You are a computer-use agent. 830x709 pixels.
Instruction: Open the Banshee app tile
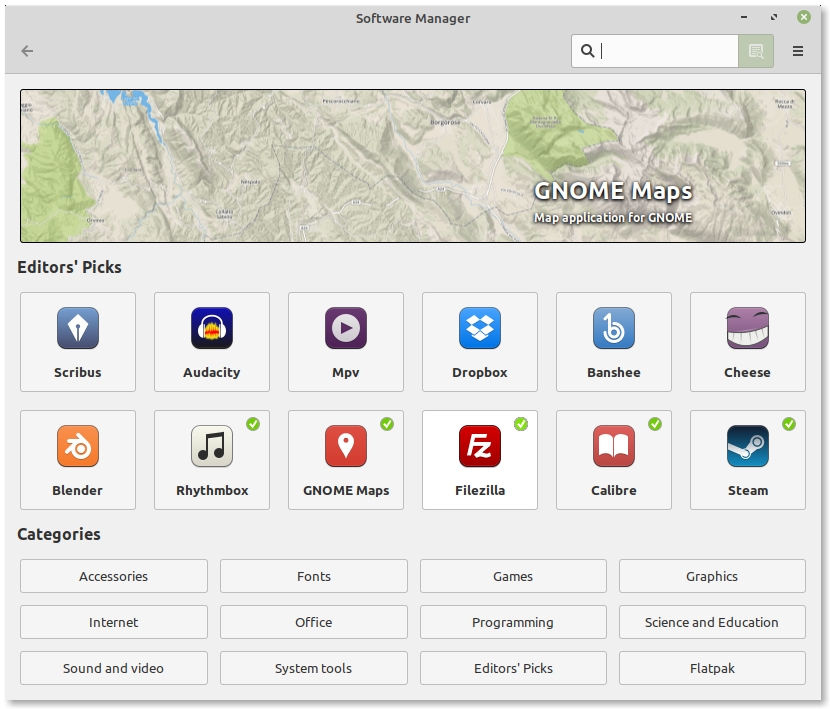614,342
